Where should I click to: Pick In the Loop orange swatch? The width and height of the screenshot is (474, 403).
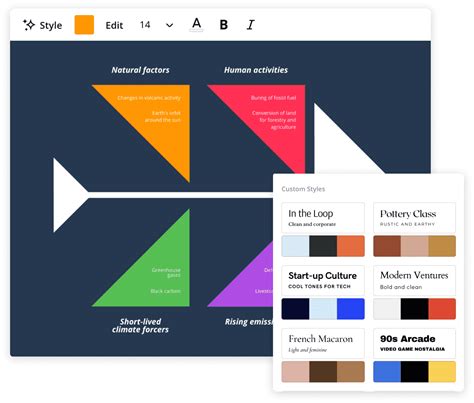point(351,246)
